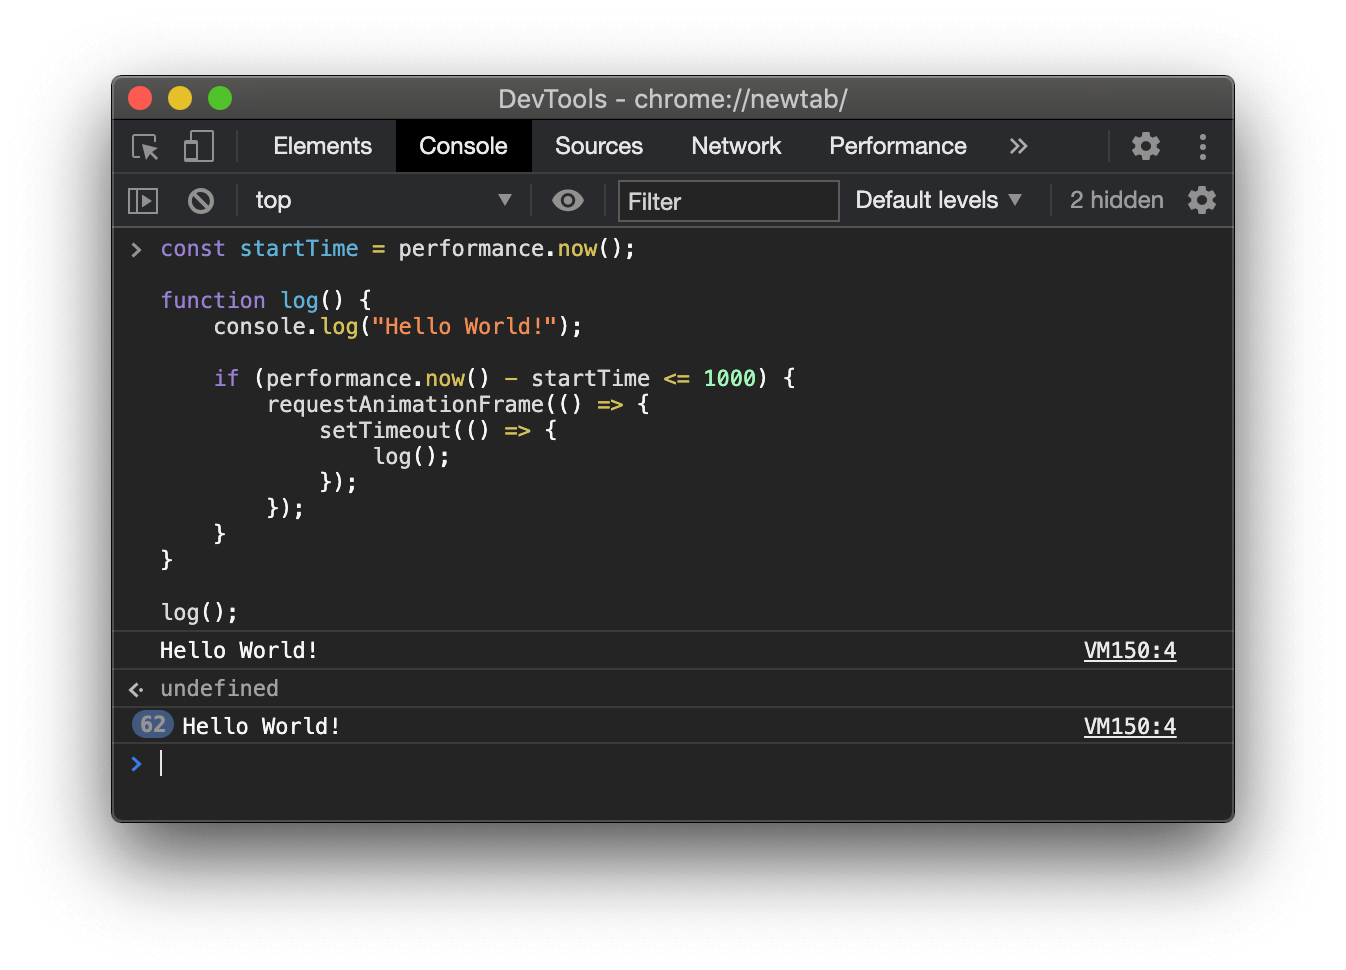Create a live expression with the eye icon

coord(567,201)
